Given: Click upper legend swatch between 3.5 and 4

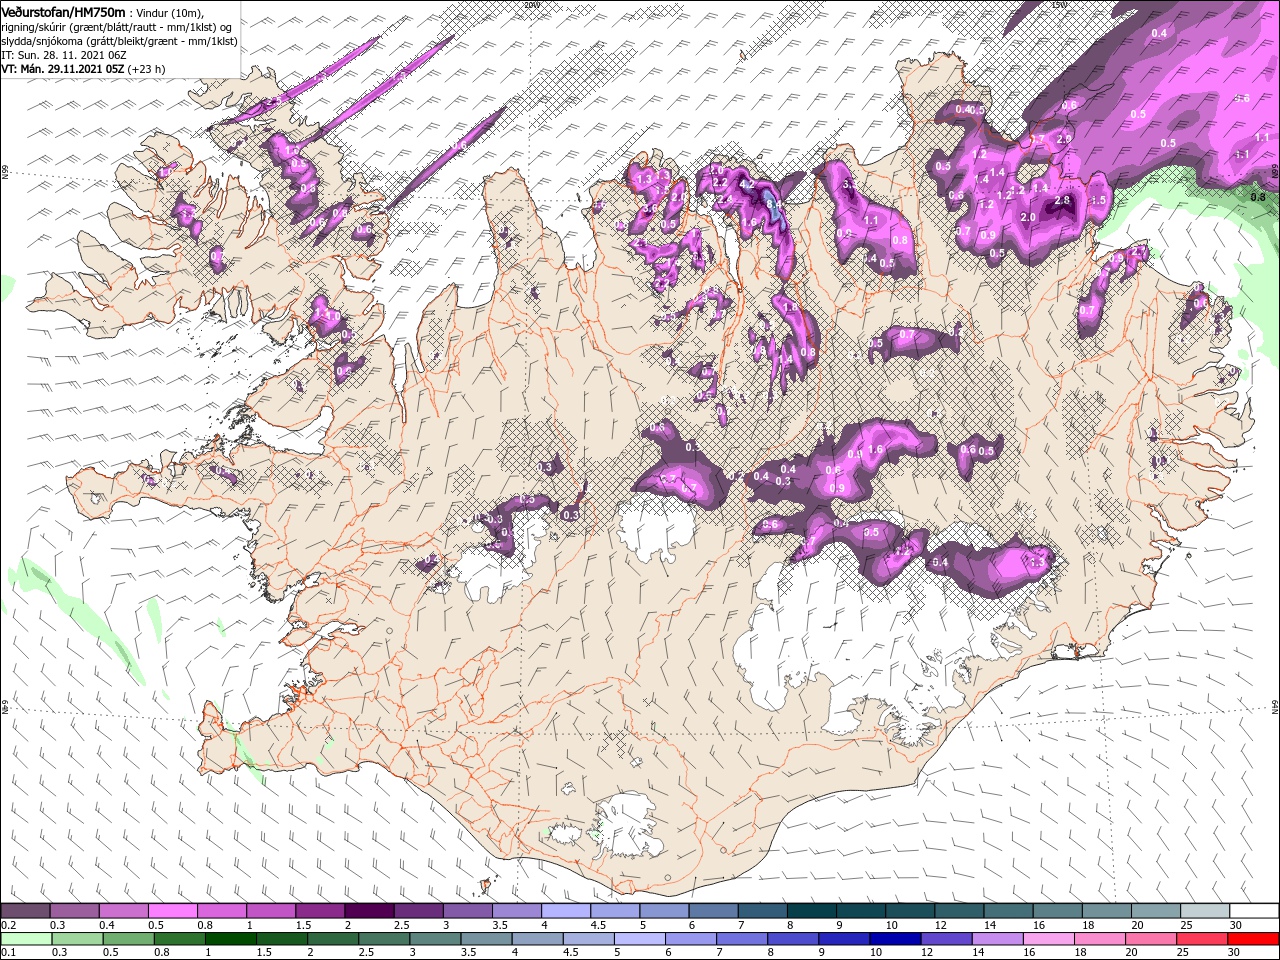Looking at the screenshot, I should [516, 911].
